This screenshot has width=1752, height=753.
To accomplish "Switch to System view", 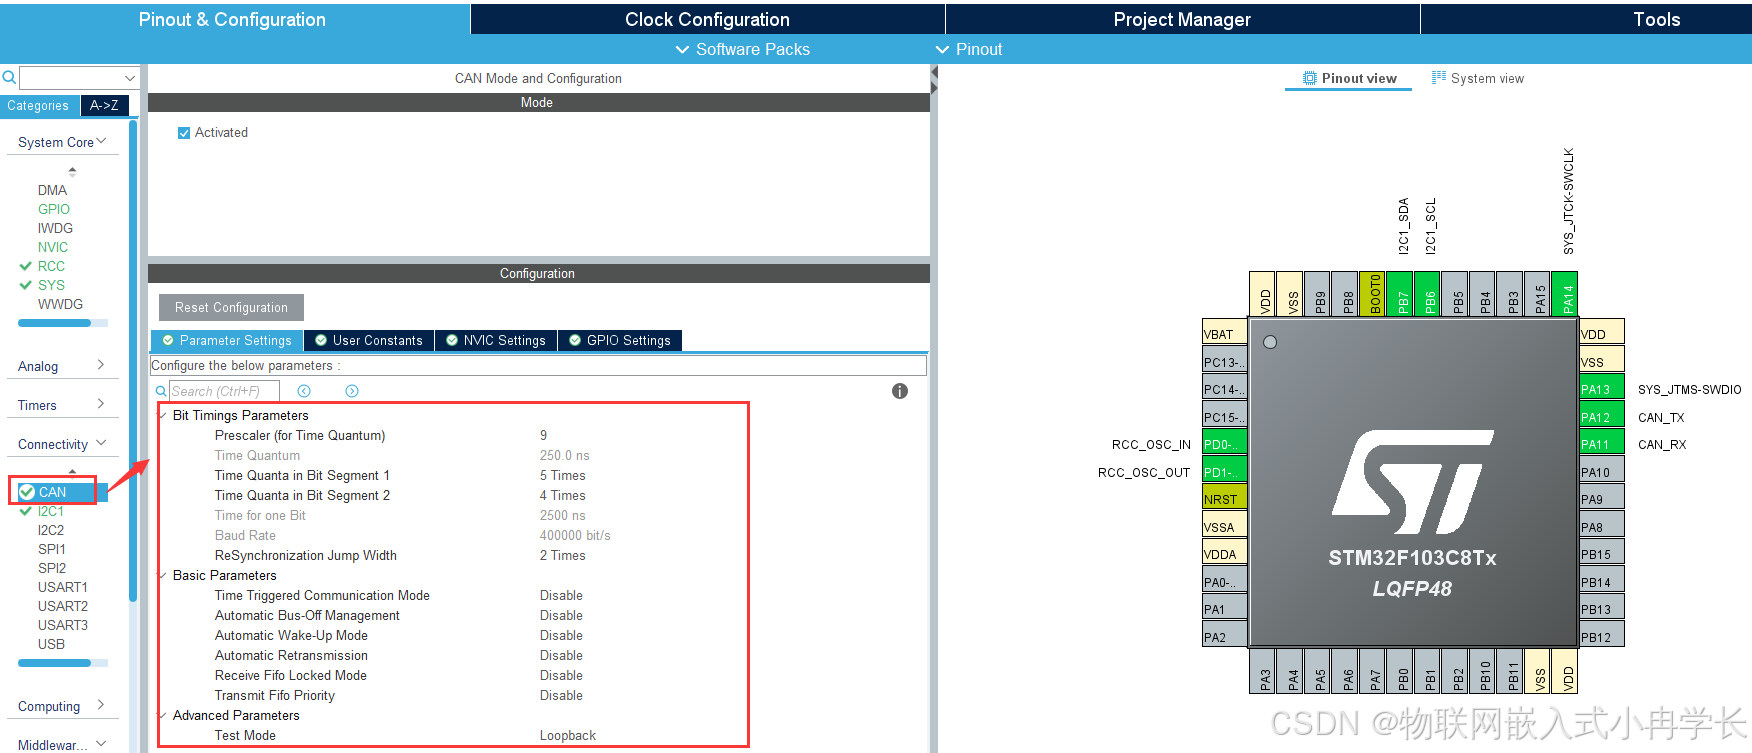I will [1477, 78].
